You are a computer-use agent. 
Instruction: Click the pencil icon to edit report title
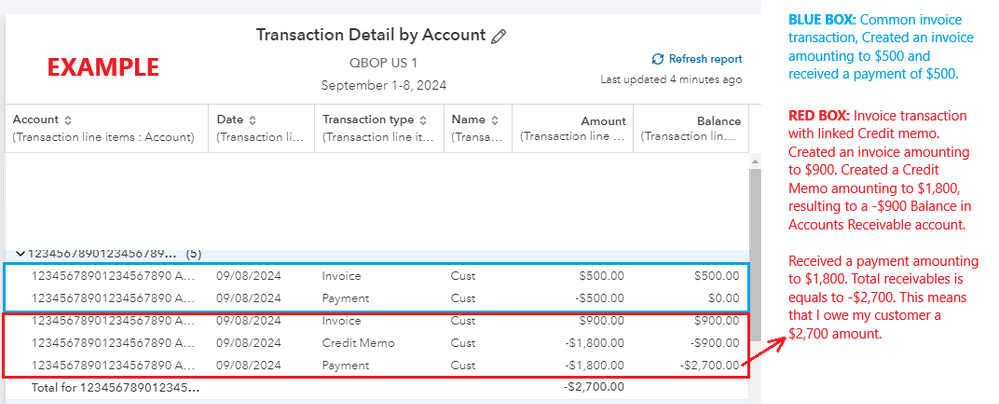tap(499, 36)
